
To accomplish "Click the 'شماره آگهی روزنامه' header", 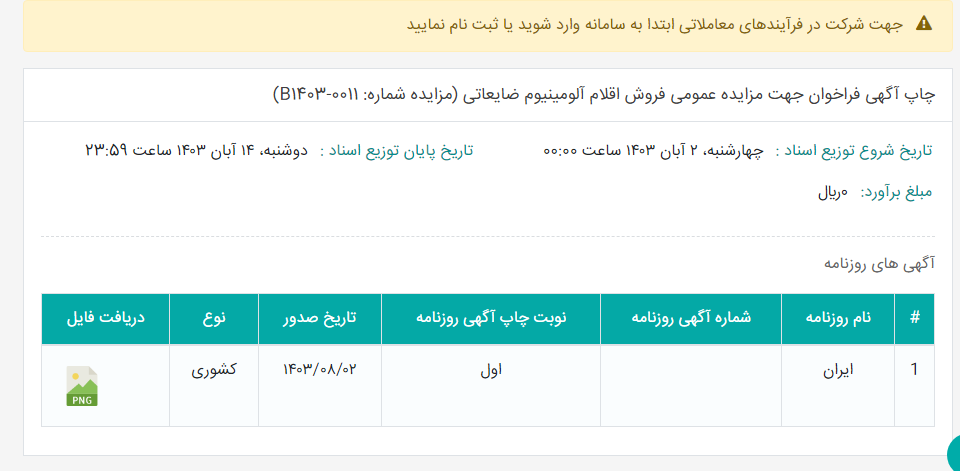I will pos(691,318).
